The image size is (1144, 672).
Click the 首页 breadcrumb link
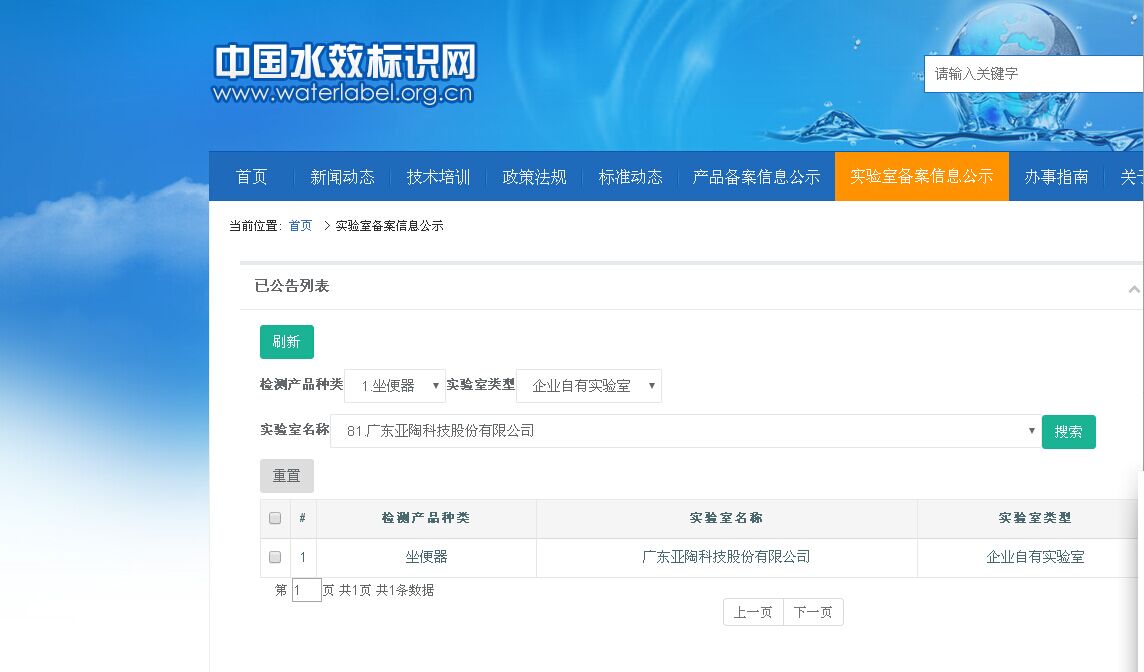tap(301, 225)
